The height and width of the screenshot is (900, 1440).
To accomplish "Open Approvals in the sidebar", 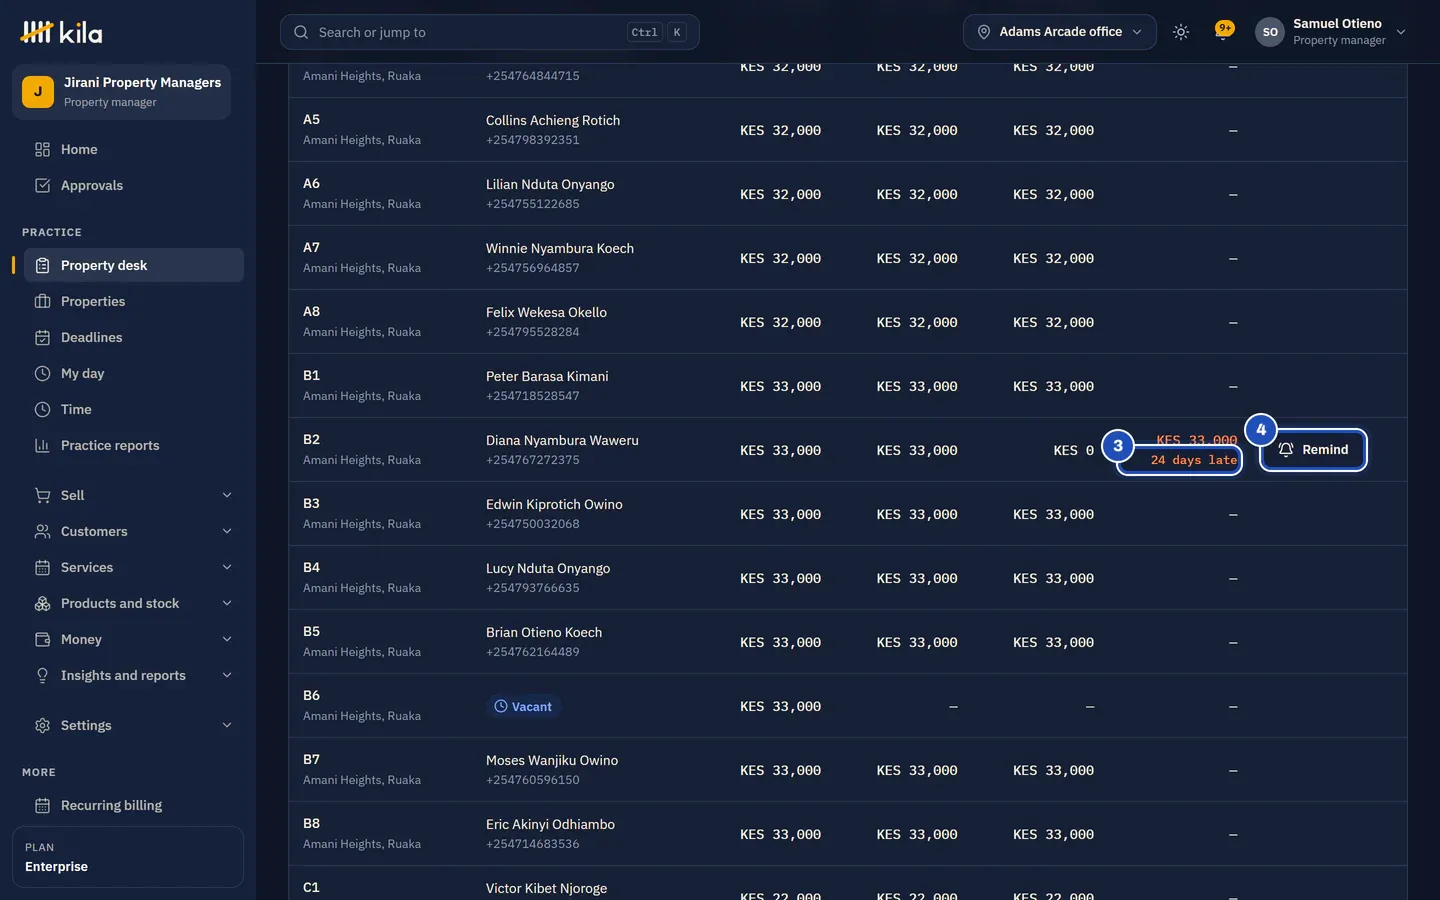I will tap(134, 185).
